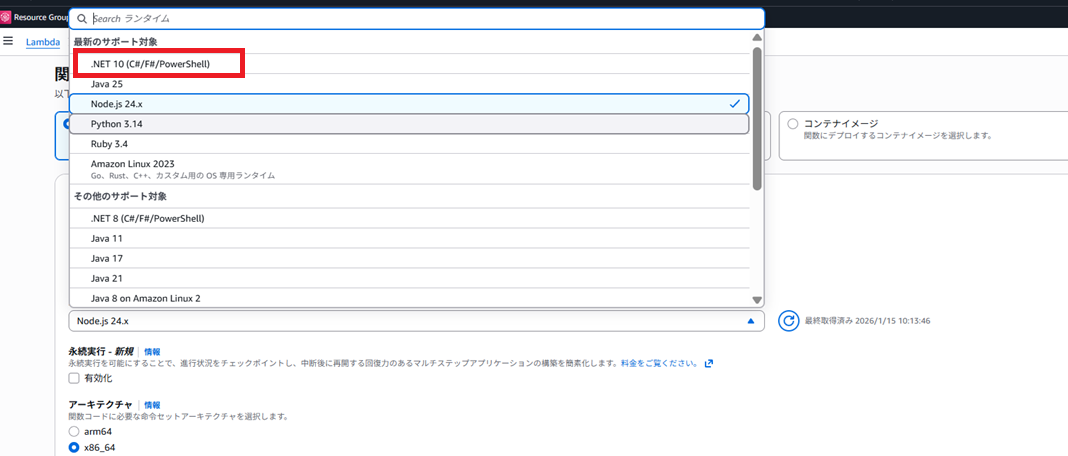
Task: Open the hamburger navigation menu
Action: [8, 41]
